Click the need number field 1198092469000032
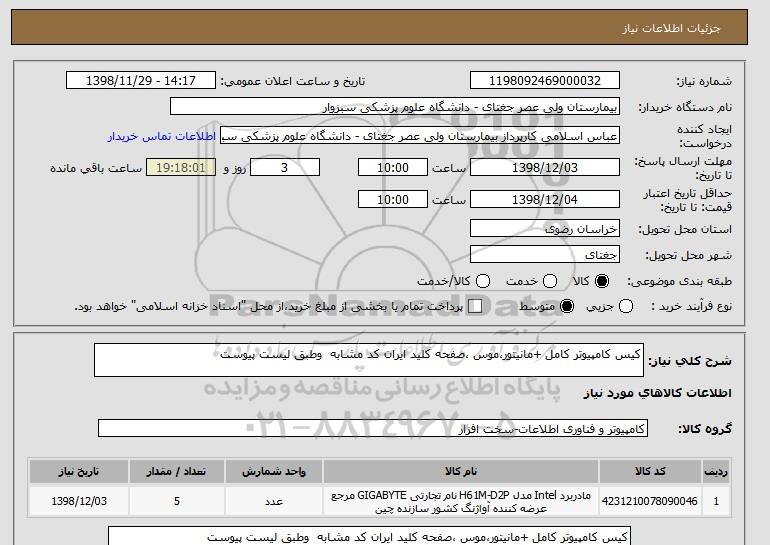Image resolution: width=770 pixels, height=545 pixels. point(545,81)
